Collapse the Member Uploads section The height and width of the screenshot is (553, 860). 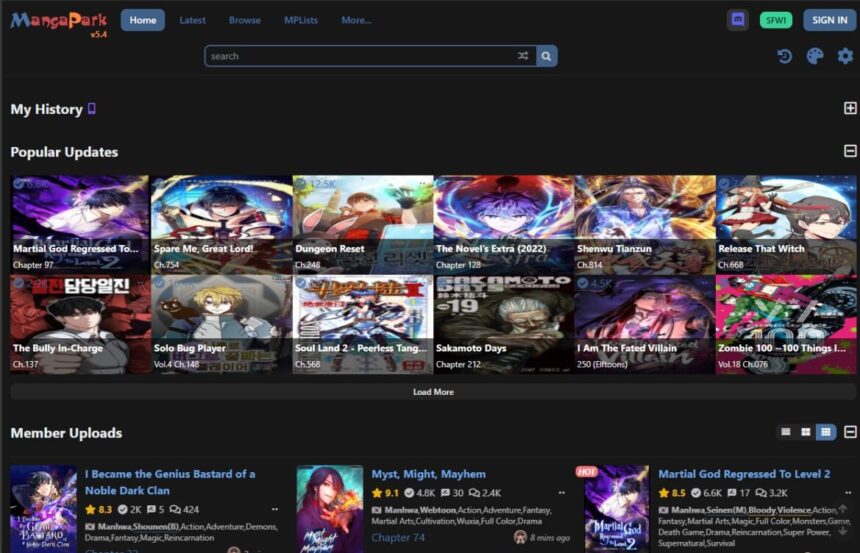850,432
